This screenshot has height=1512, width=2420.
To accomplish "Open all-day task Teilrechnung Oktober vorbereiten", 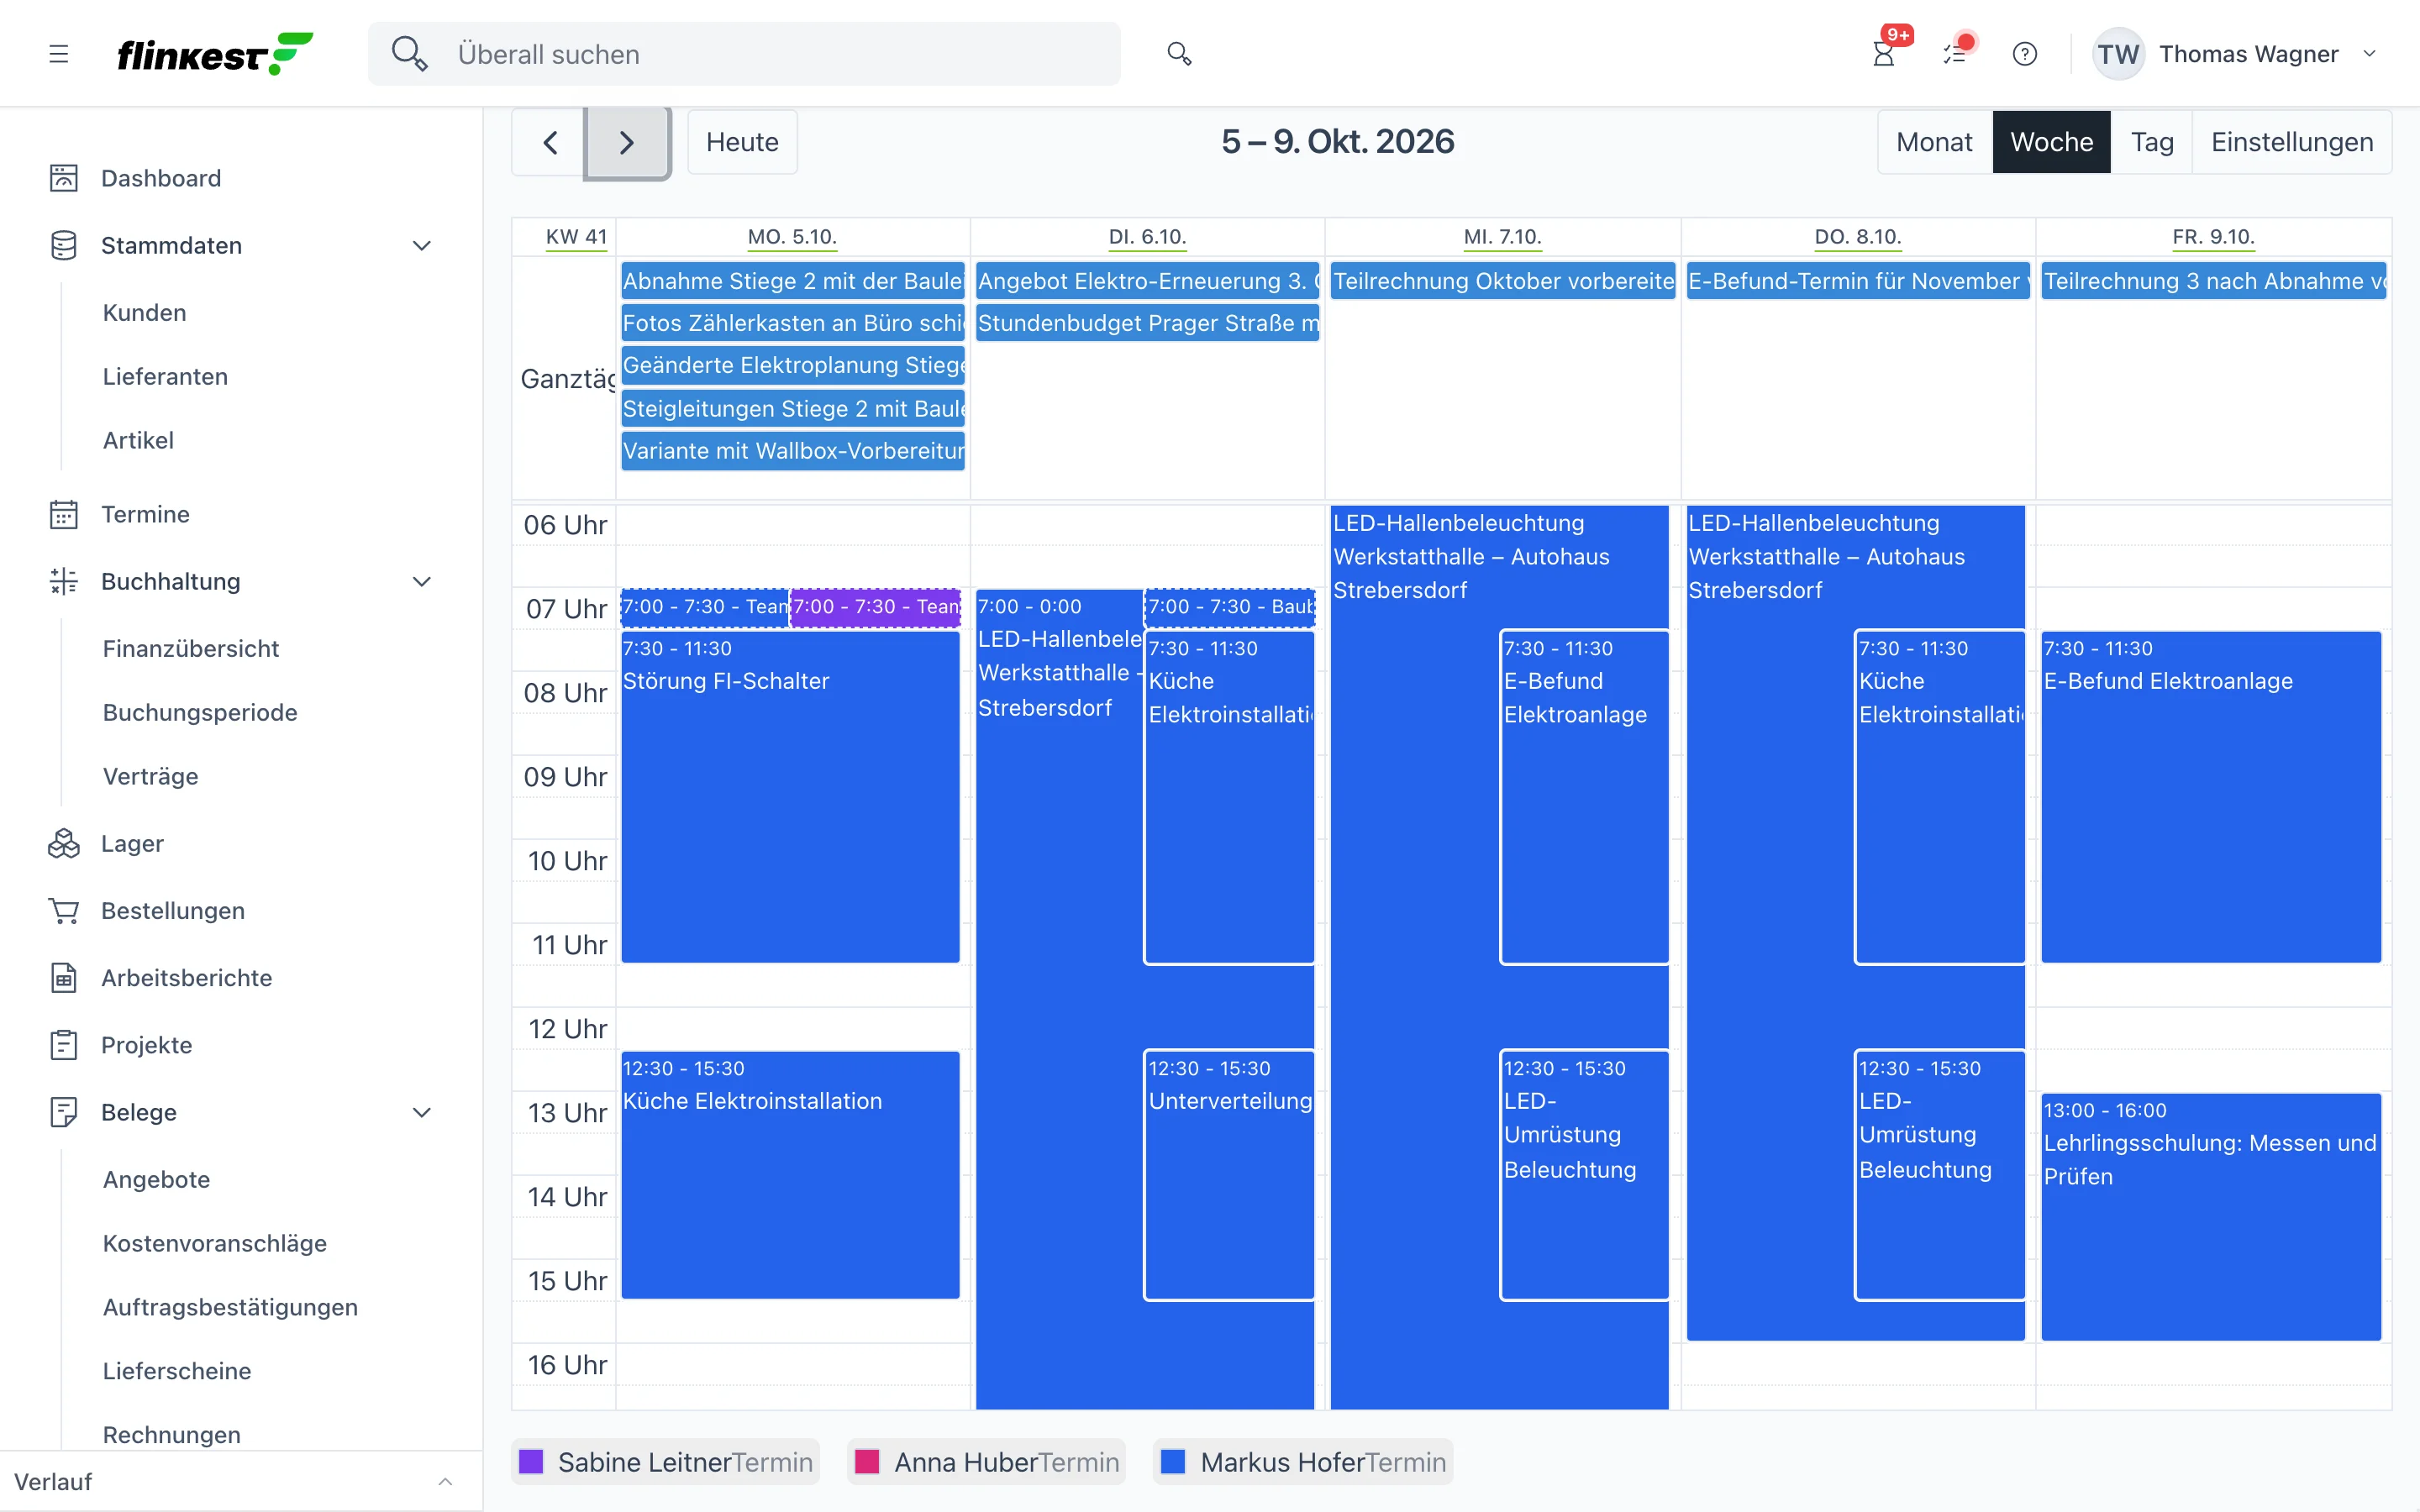I will 1502,281.
